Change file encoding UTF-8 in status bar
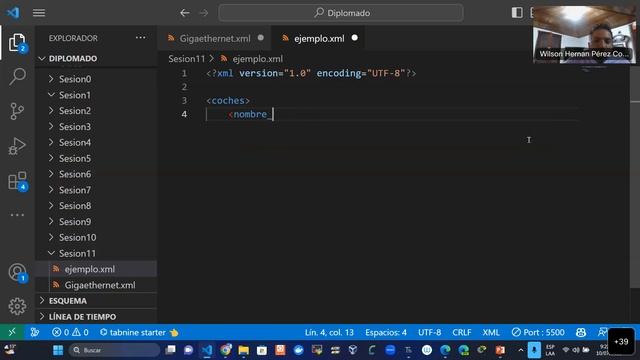The height and width of the screenshot is (360, 640). click(429, 332)
